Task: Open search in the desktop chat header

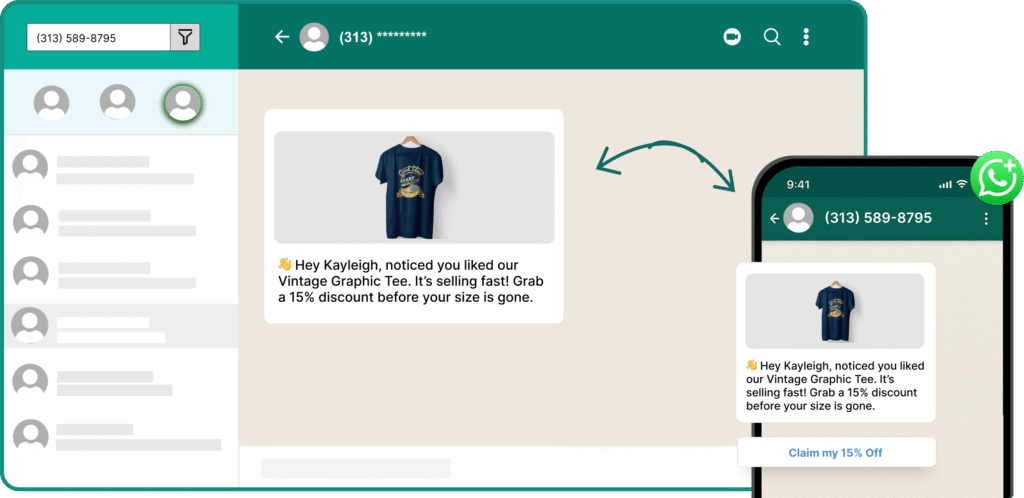Action: 772,37
